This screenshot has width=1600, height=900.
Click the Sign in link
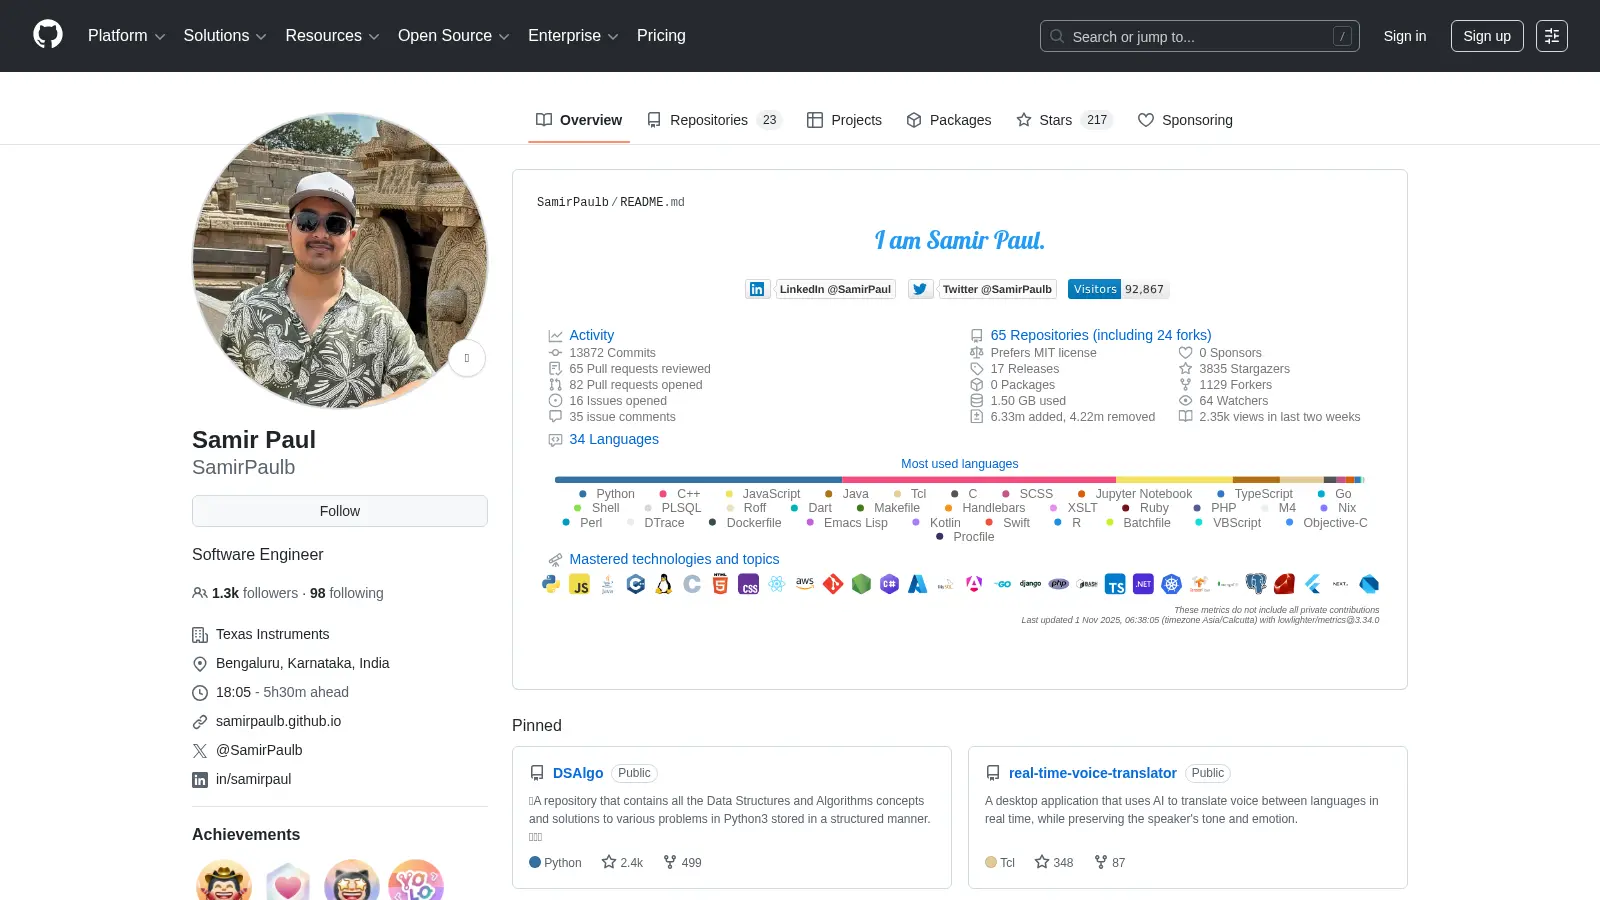pyautogui.click(x=1405, y=36)
